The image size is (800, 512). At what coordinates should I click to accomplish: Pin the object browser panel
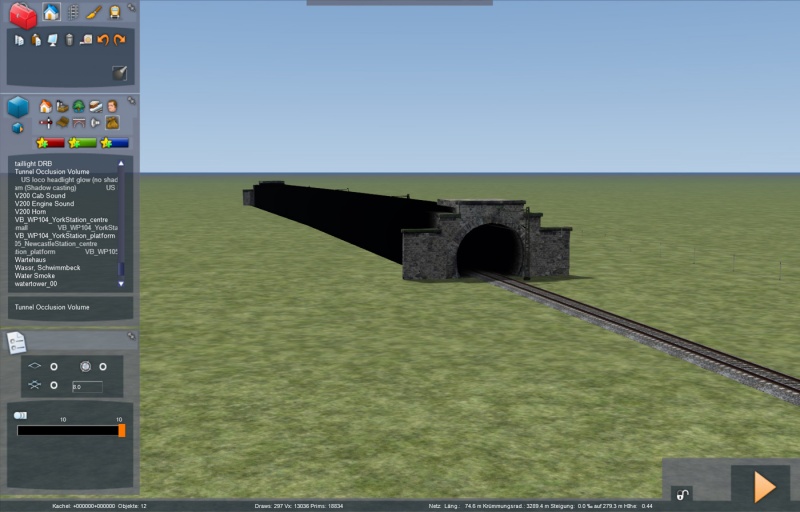coord(131,100)
